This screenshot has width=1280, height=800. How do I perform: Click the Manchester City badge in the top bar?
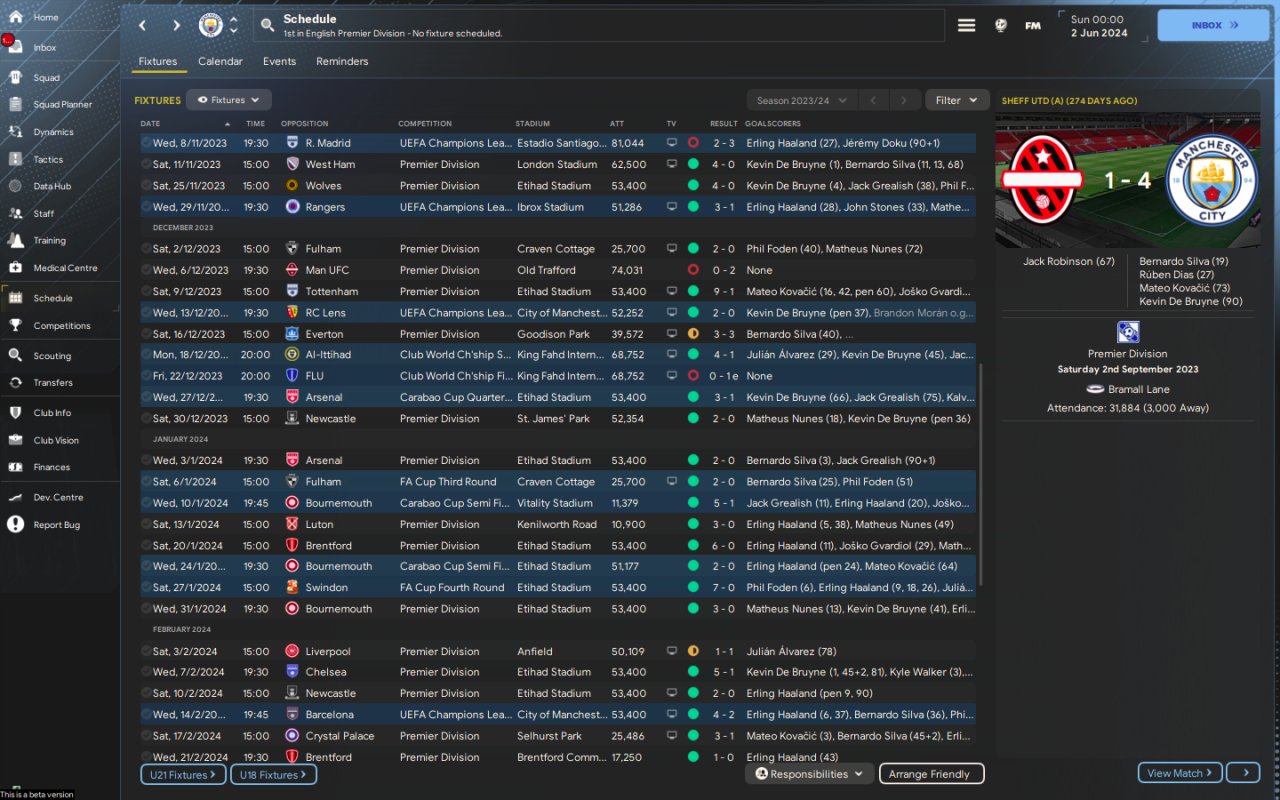coord(210,25)
